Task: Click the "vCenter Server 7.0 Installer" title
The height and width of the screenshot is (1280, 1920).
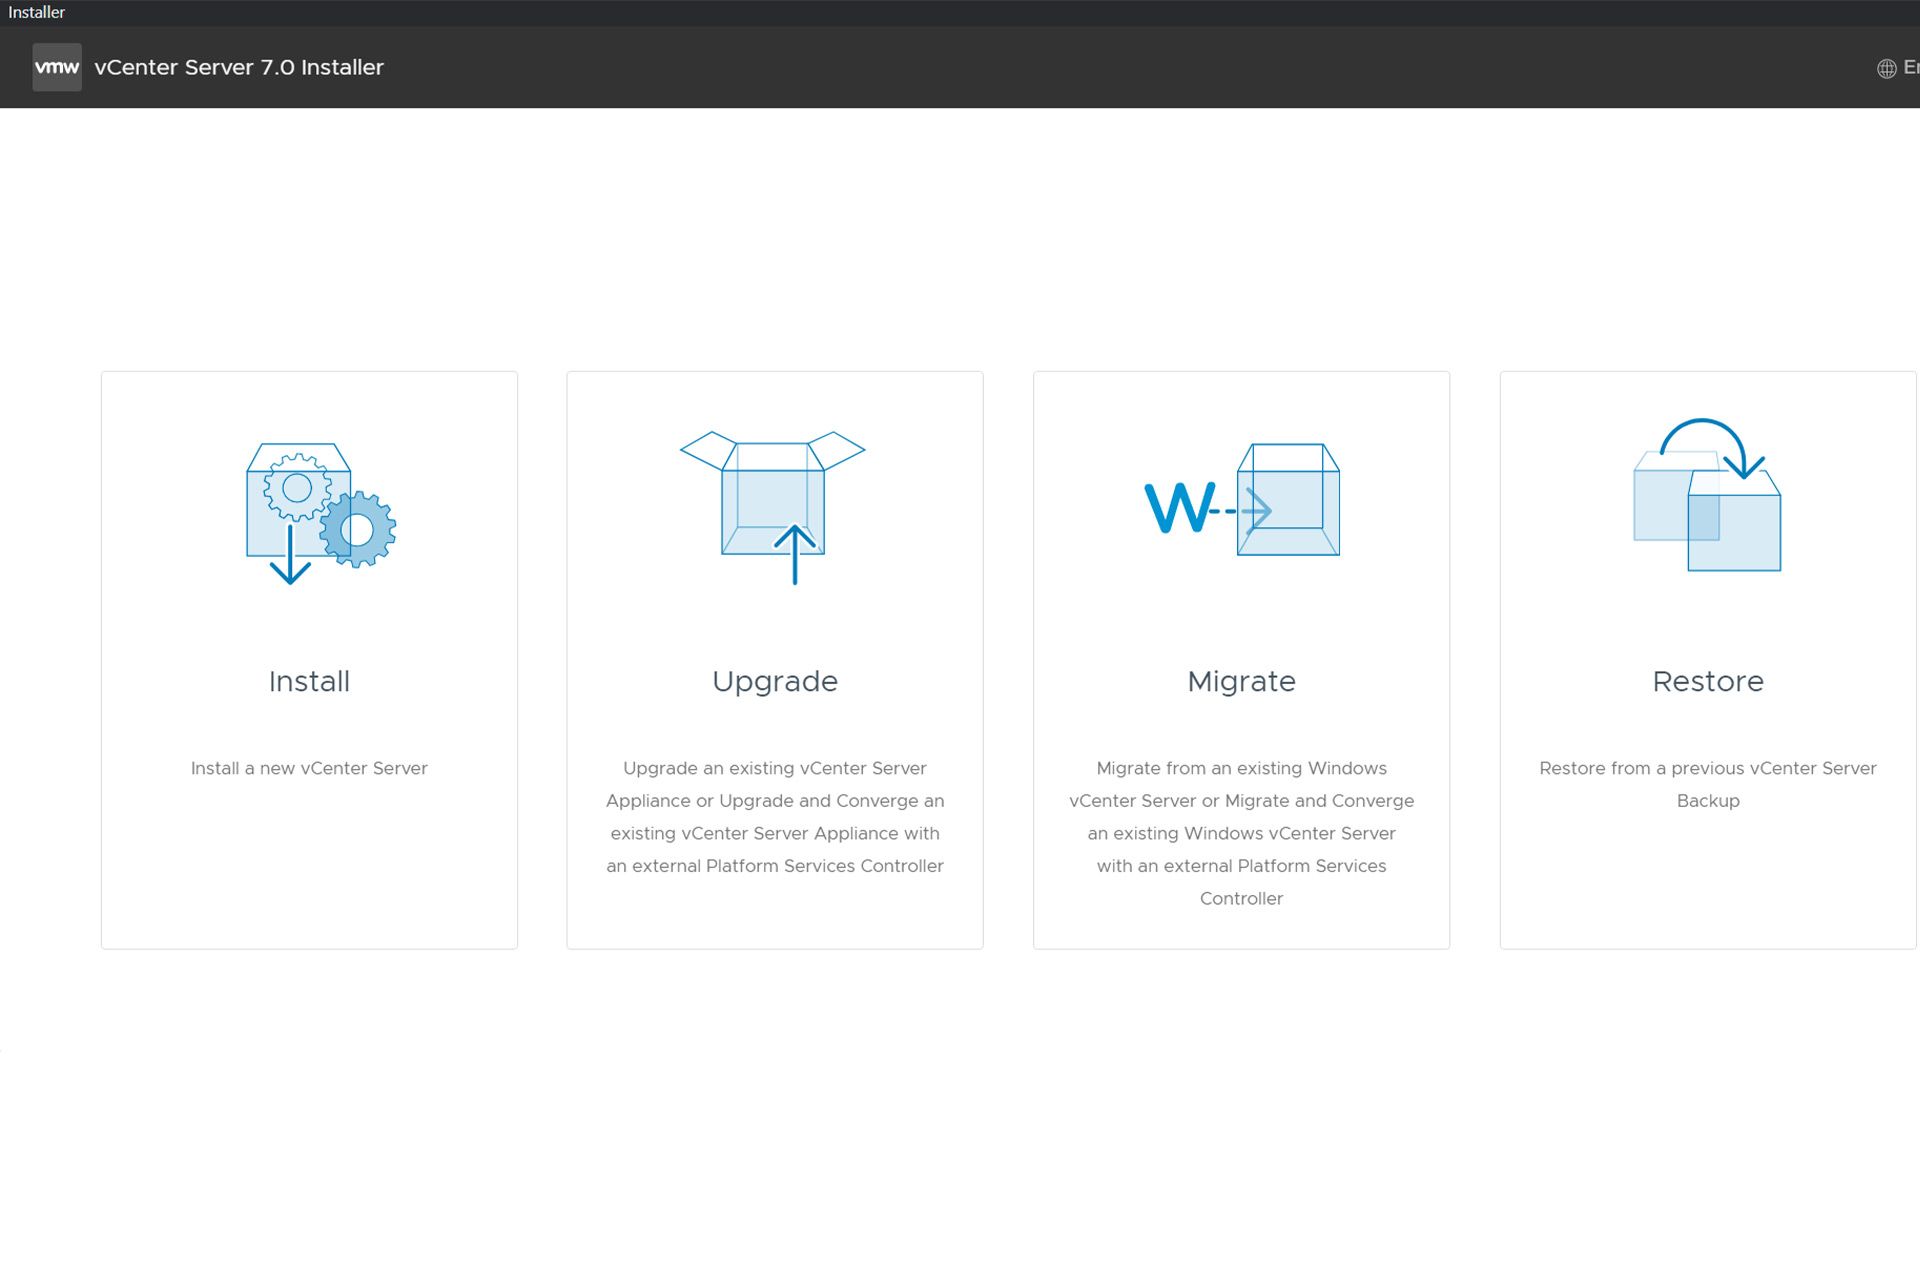Action: 239,67
